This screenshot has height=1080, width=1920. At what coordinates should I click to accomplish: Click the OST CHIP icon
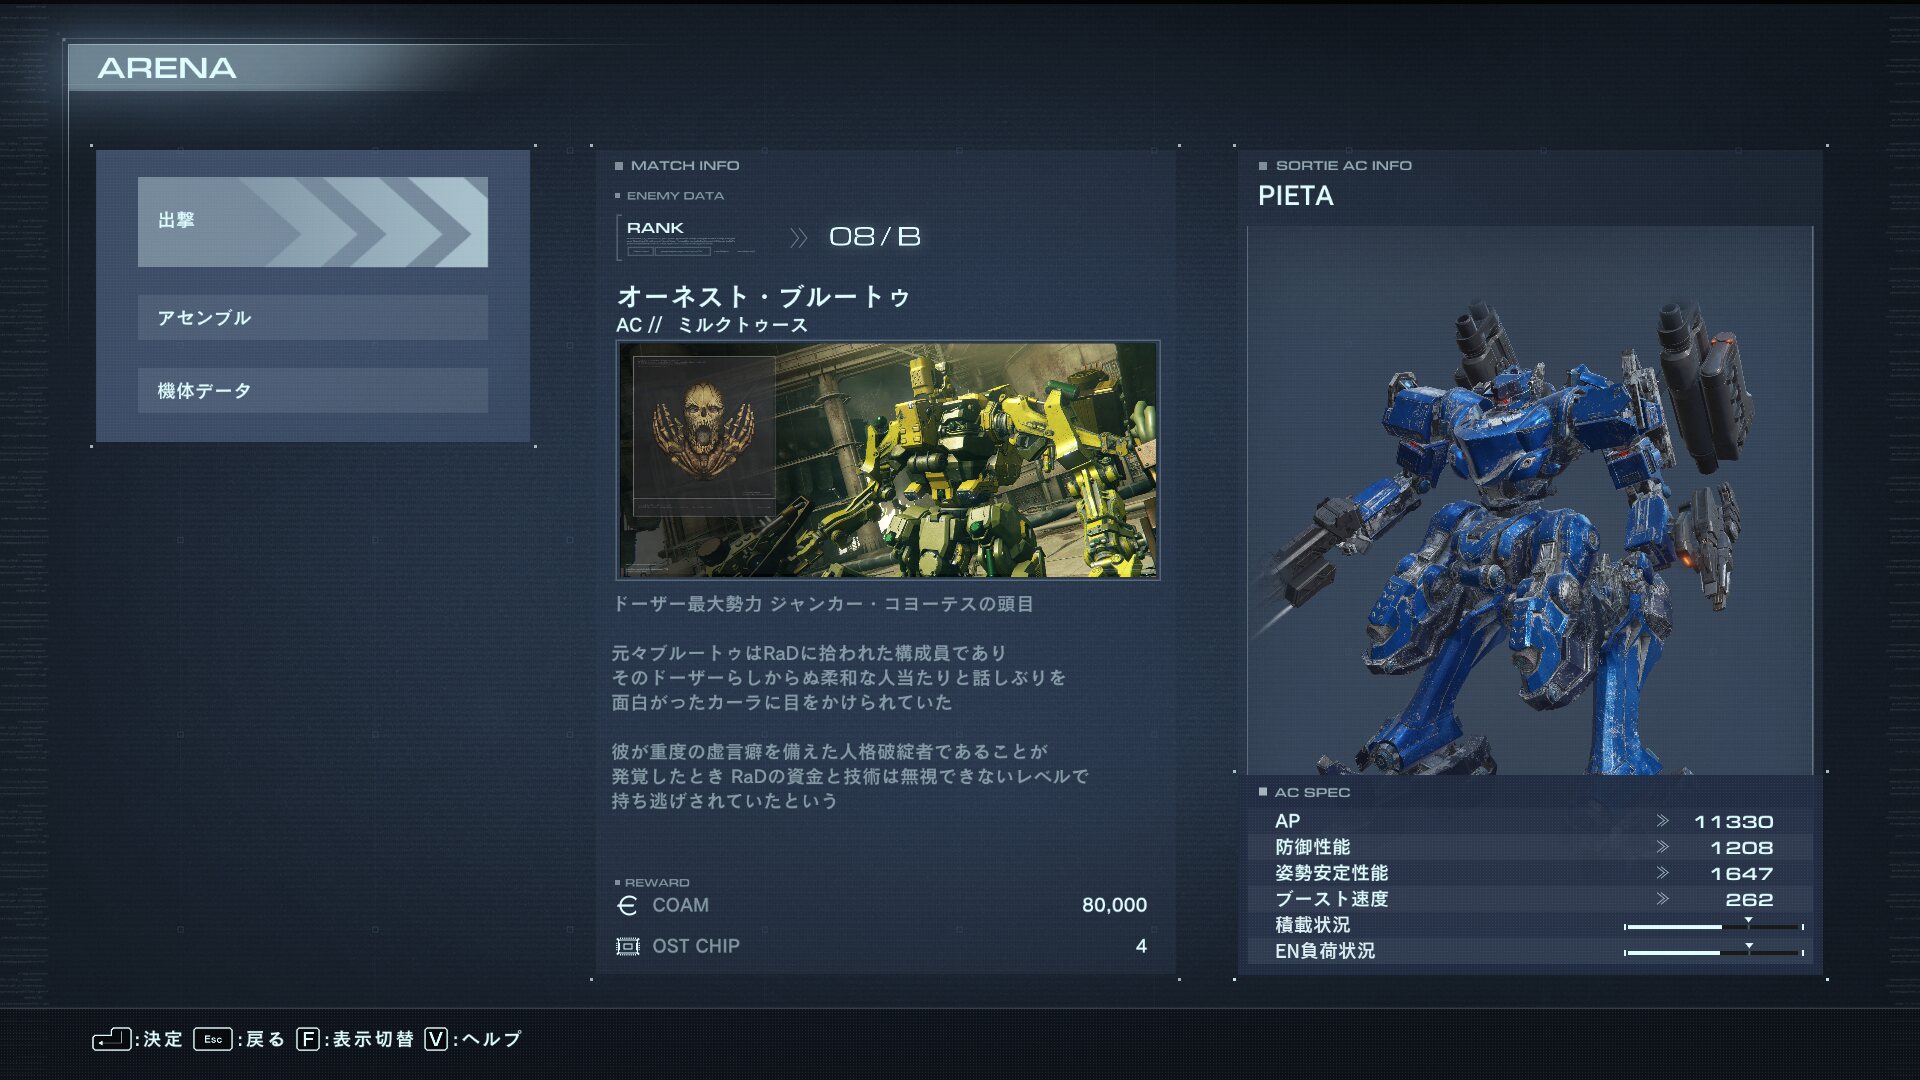pos(628,946)
